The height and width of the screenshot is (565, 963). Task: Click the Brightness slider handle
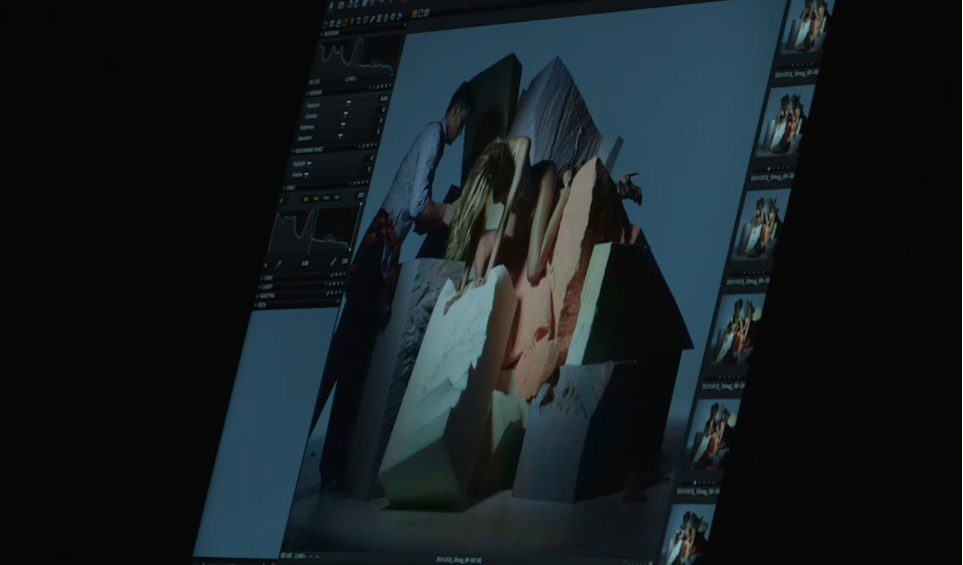[343, 125]
